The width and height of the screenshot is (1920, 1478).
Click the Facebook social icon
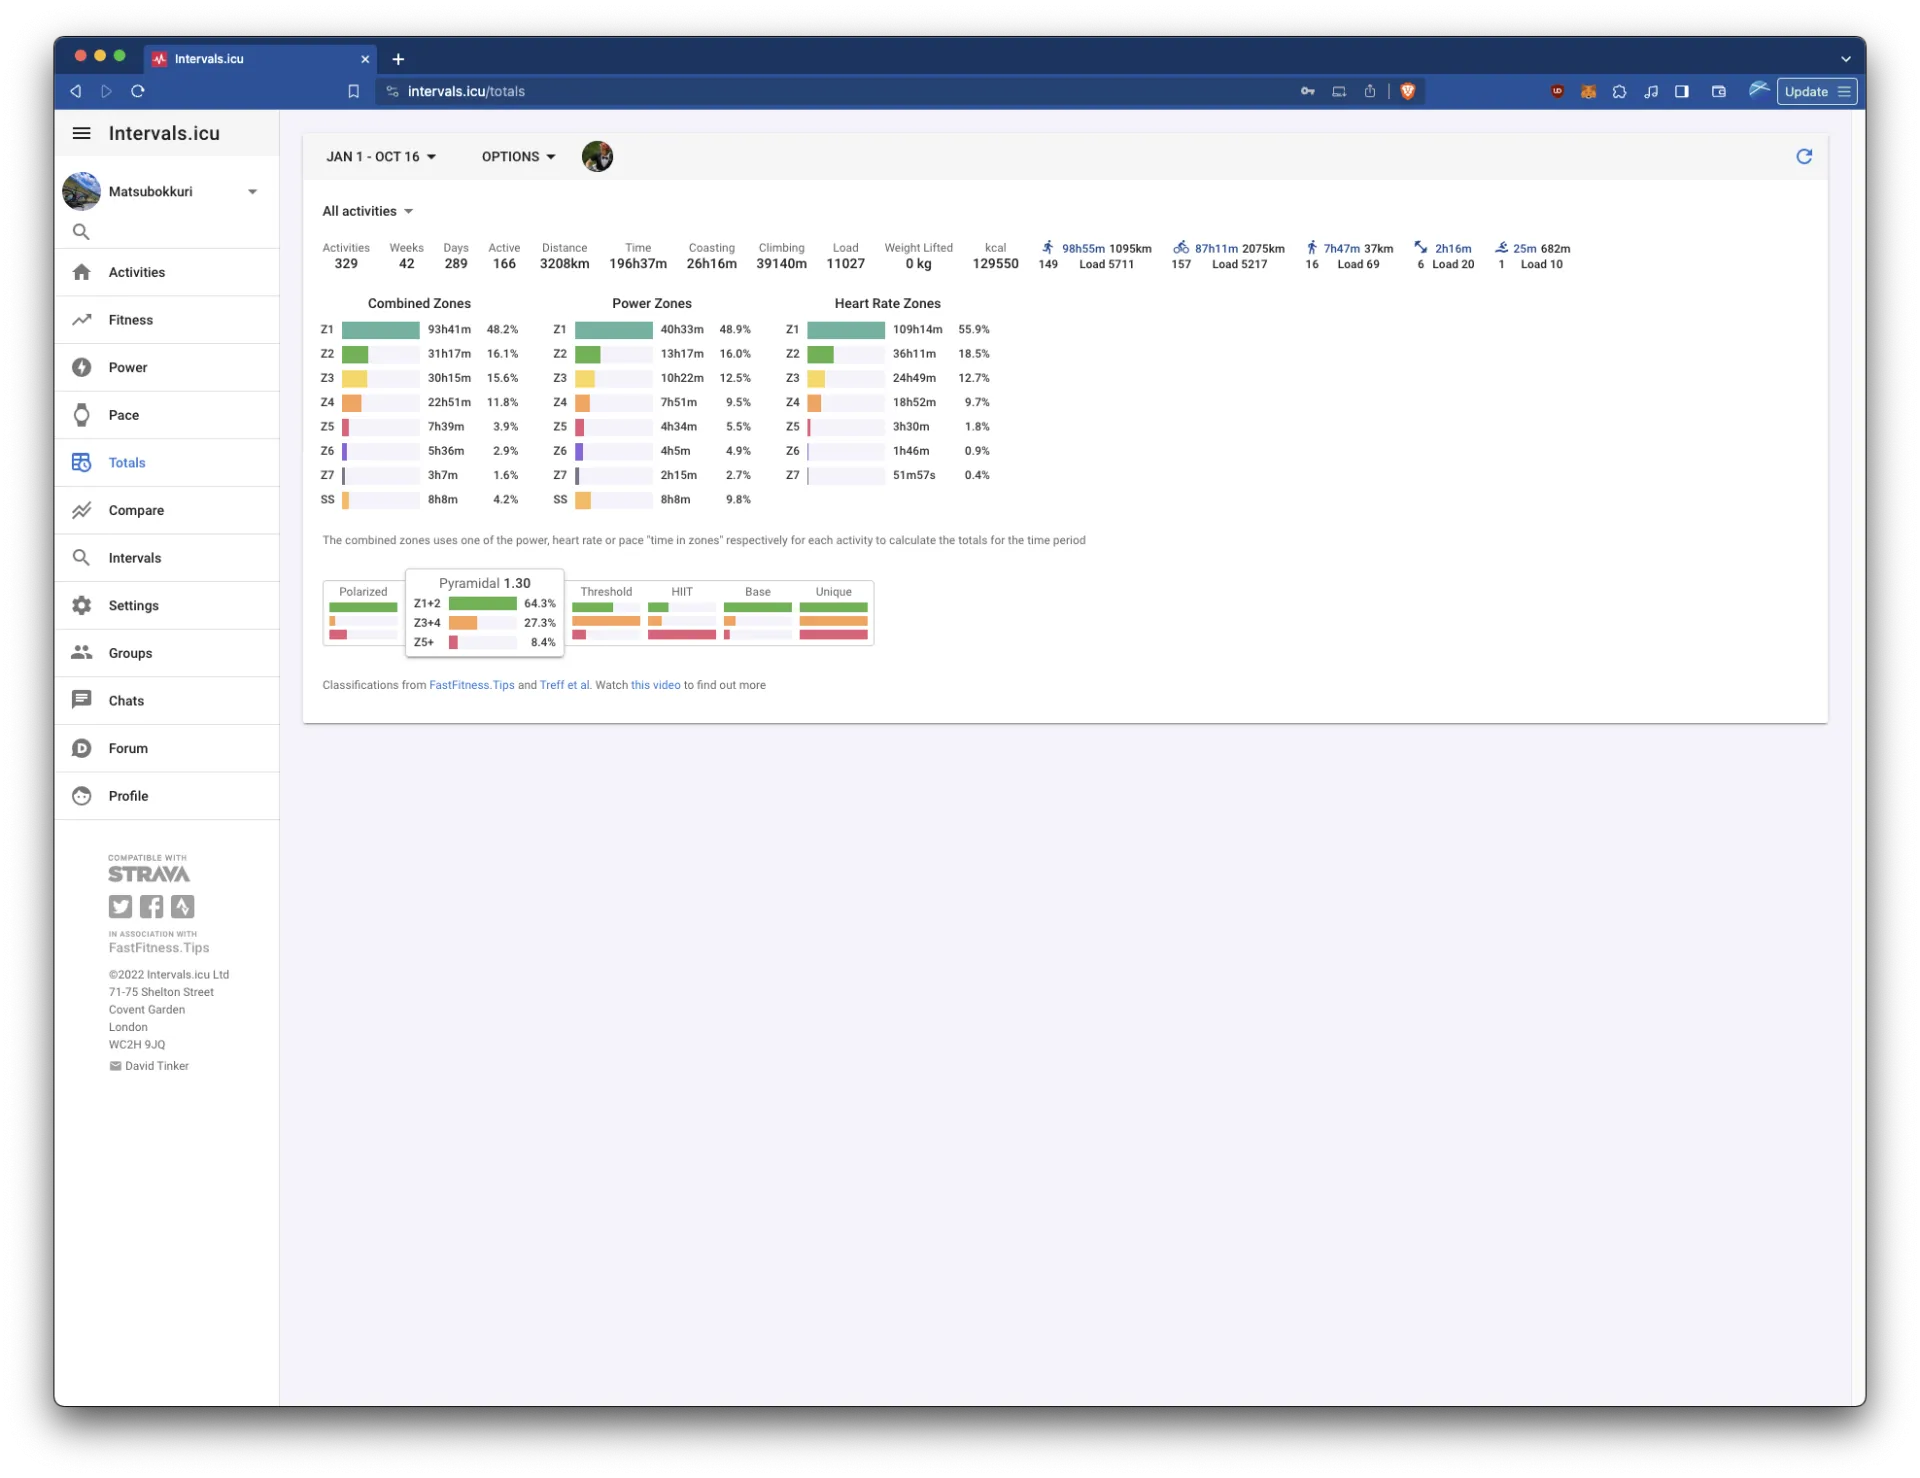coord(151,907)
